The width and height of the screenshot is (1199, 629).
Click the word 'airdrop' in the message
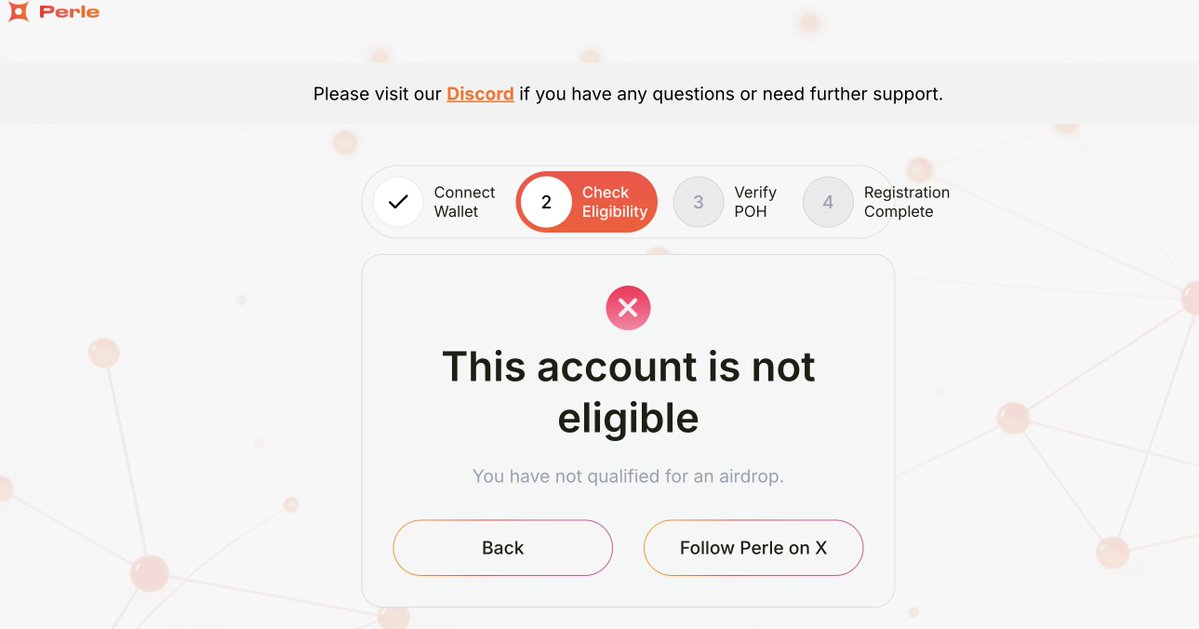coord(748,476)
